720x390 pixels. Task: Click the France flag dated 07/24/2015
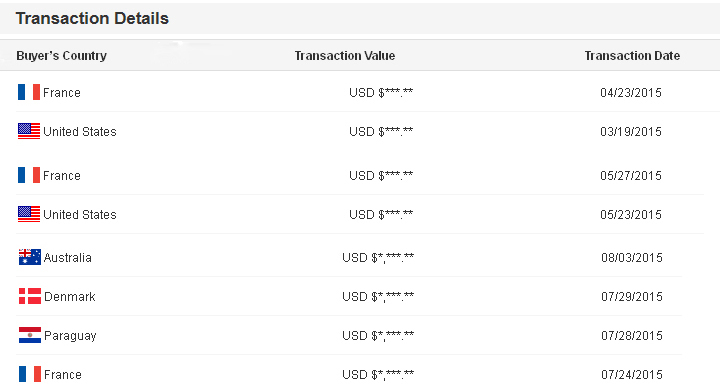pos(30,374)
